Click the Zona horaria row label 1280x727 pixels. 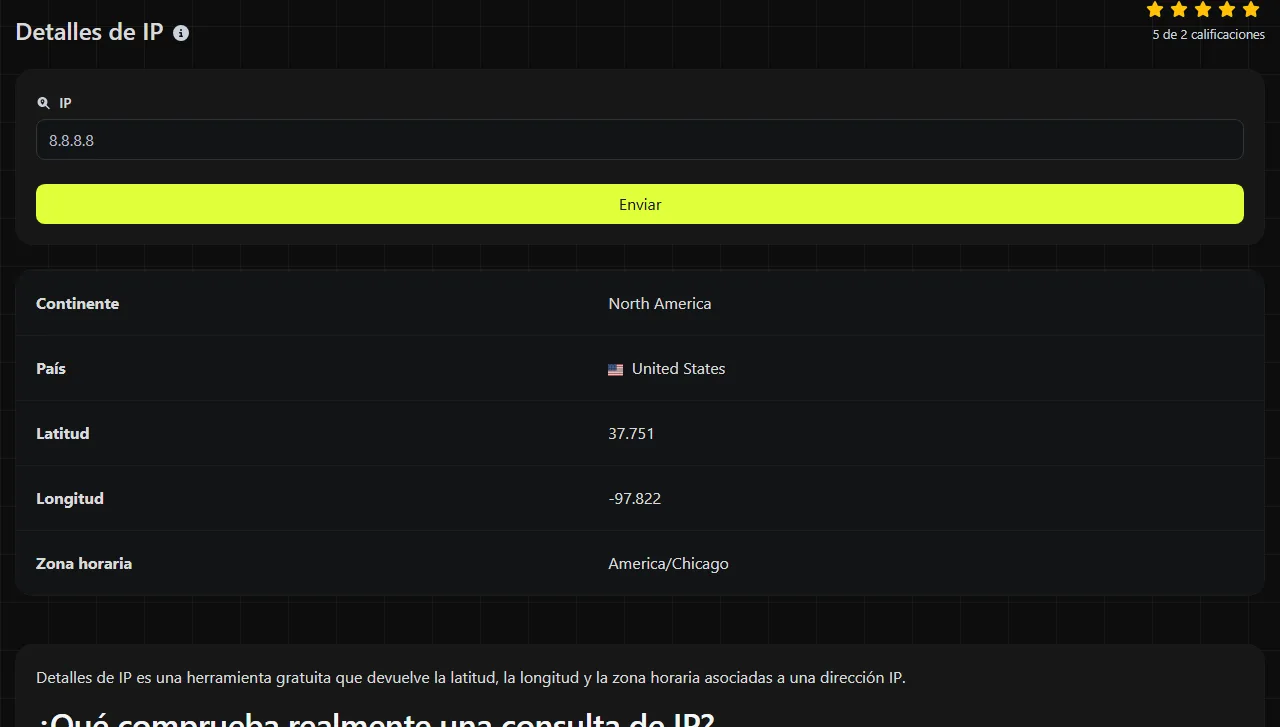tap(84, 564)
